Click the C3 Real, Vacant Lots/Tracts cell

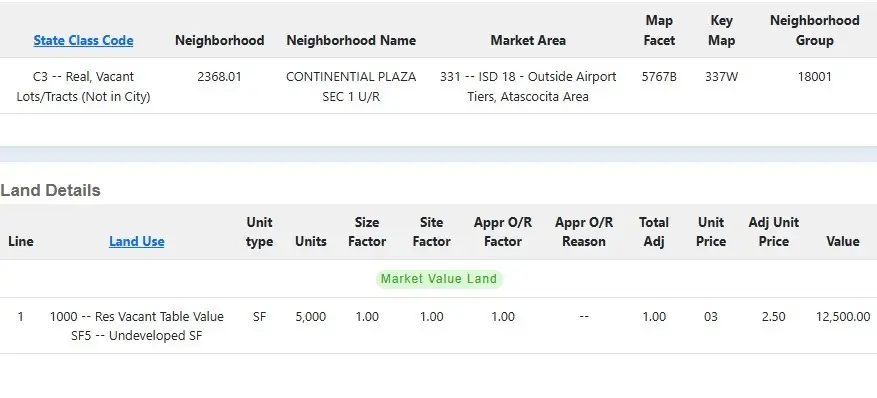(x=83, y=86)
